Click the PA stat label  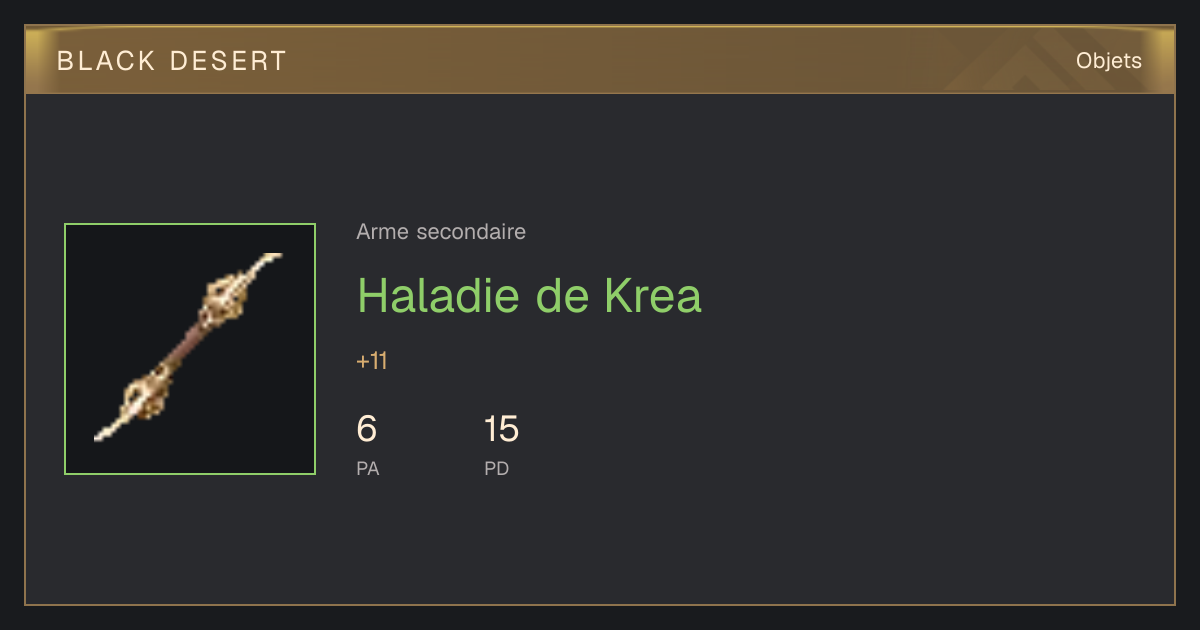368,468
